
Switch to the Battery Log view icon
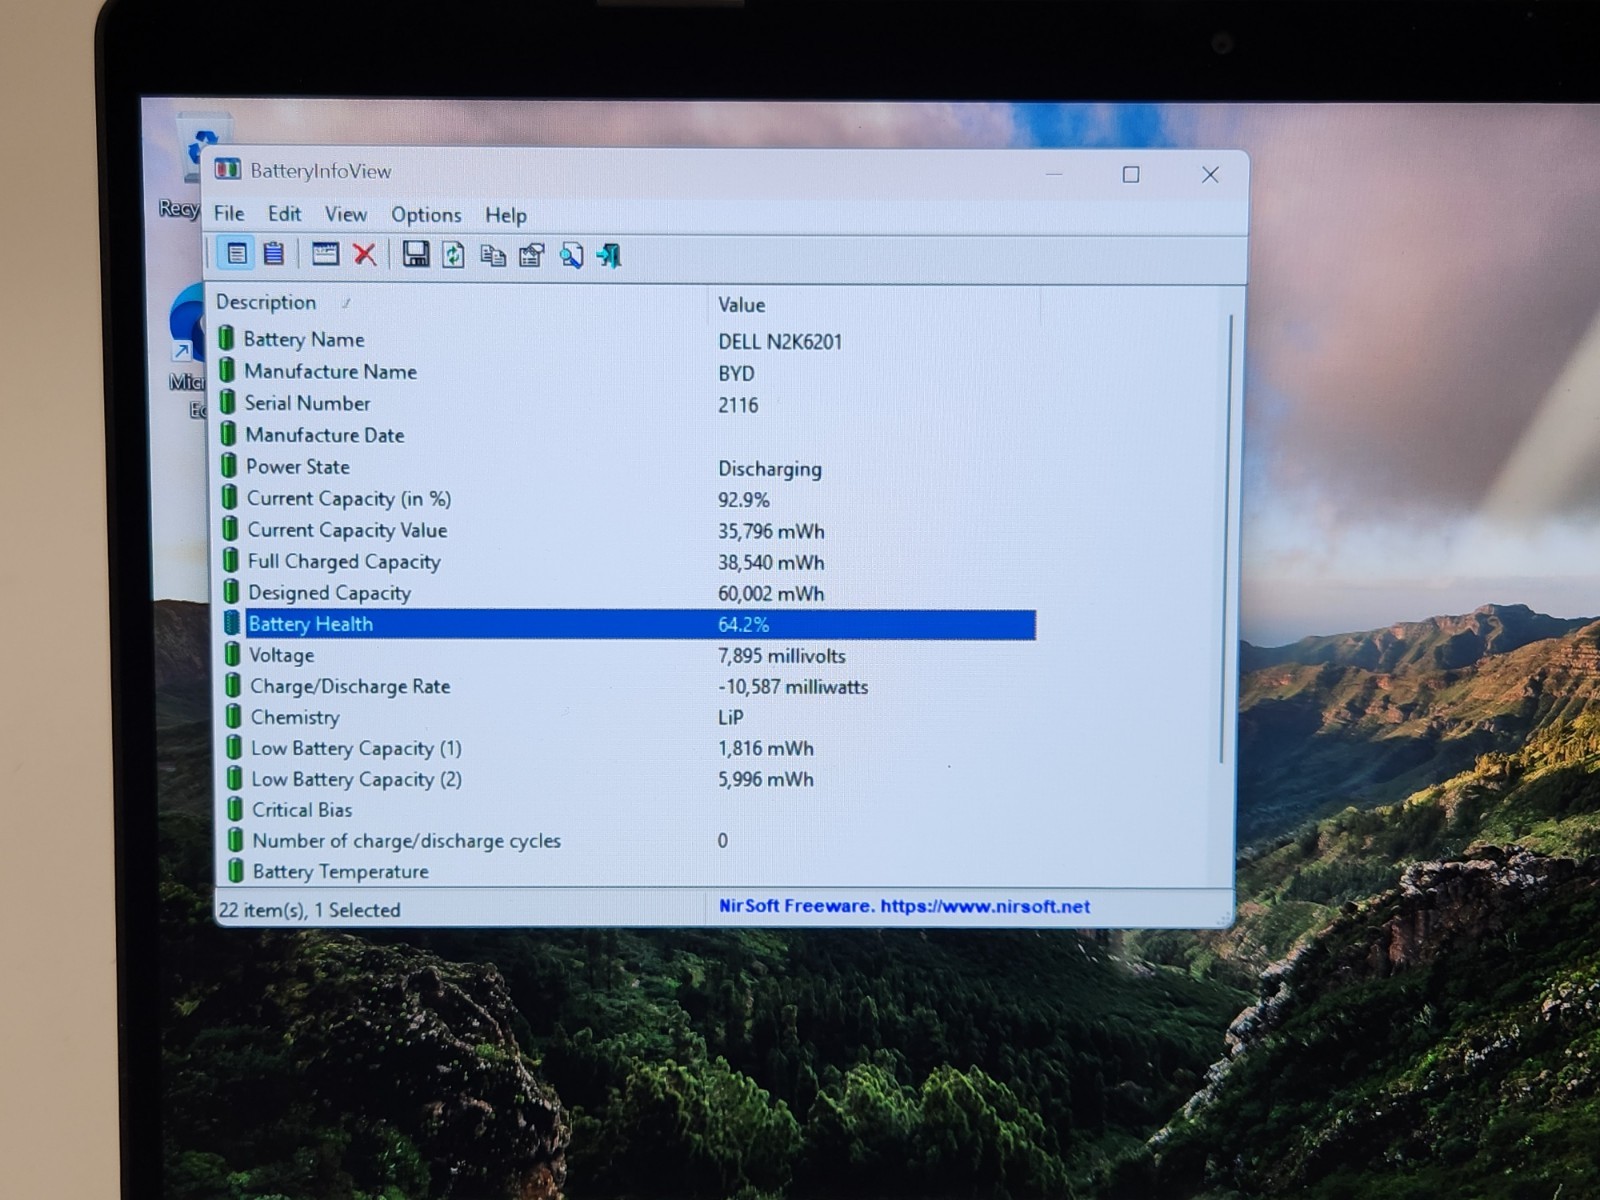pyautogui.click(x=273, y=254)
